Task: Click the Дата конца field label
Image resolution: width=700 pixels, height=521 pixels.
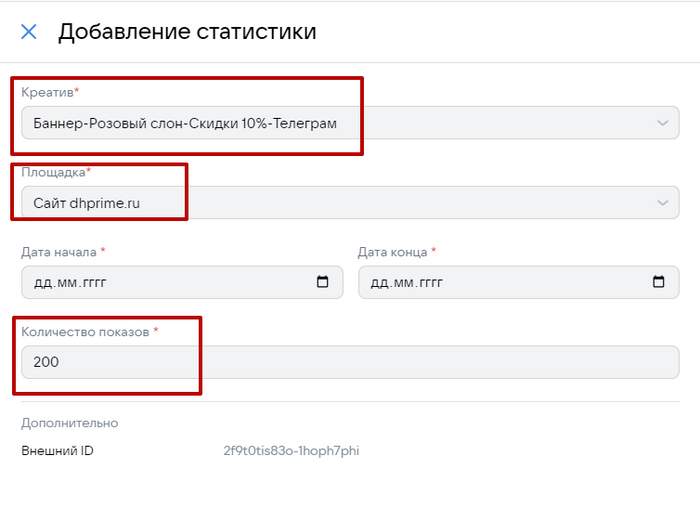Action: click(x=392, y=252)
